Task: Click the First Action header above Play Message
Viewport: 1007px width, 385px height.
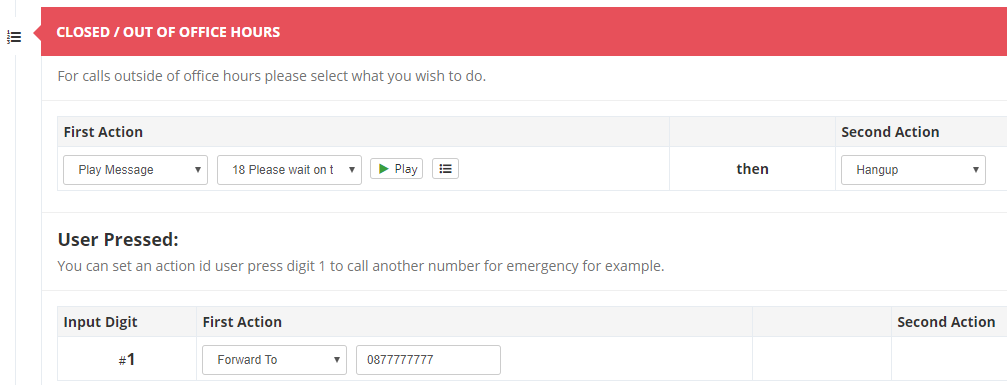Action: coord(103,132)
